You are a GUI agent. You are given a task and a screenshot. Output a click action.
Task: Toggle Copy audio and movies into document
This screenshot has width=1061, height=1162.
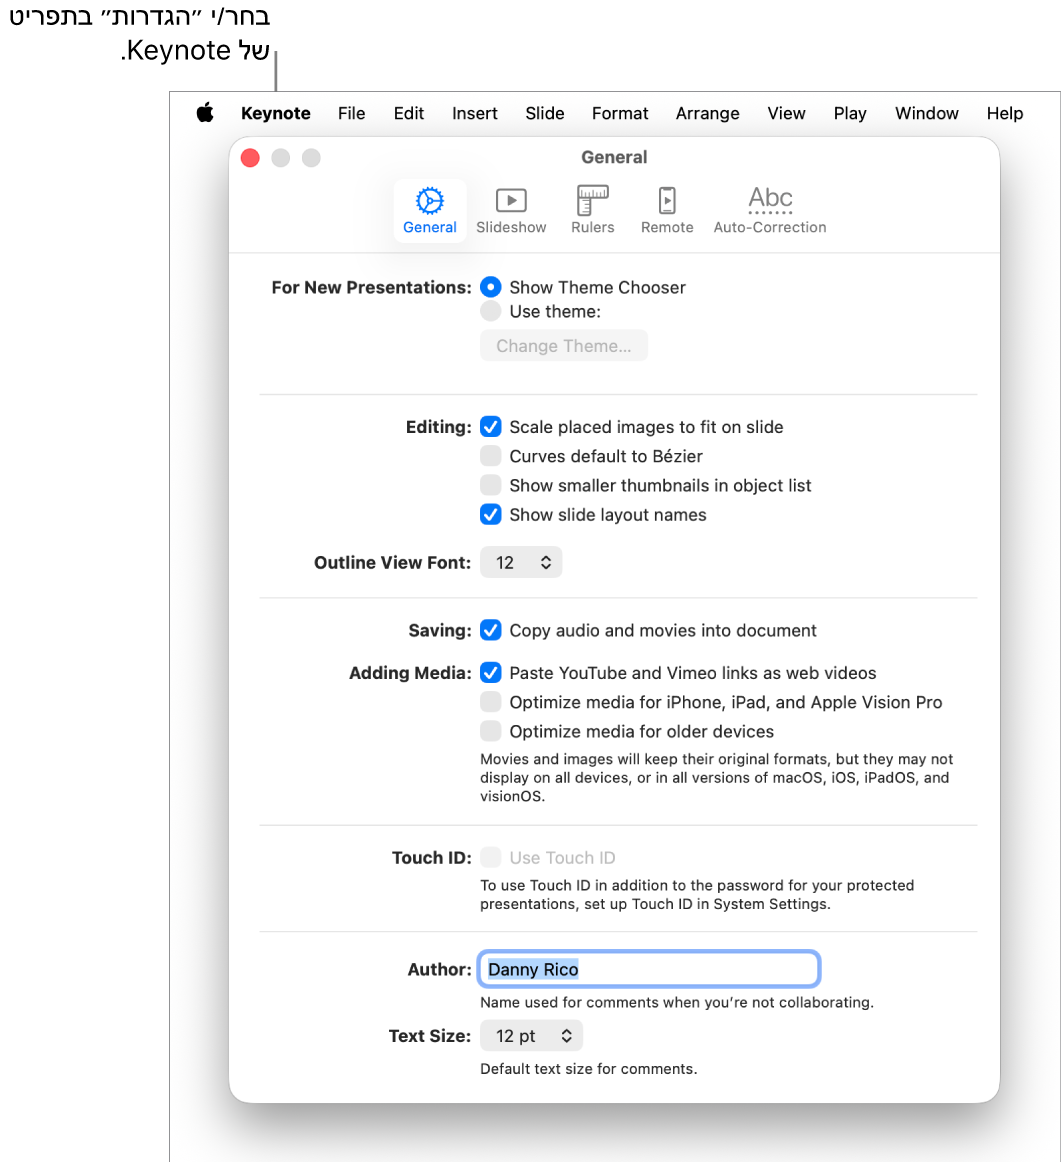[490, 630]
